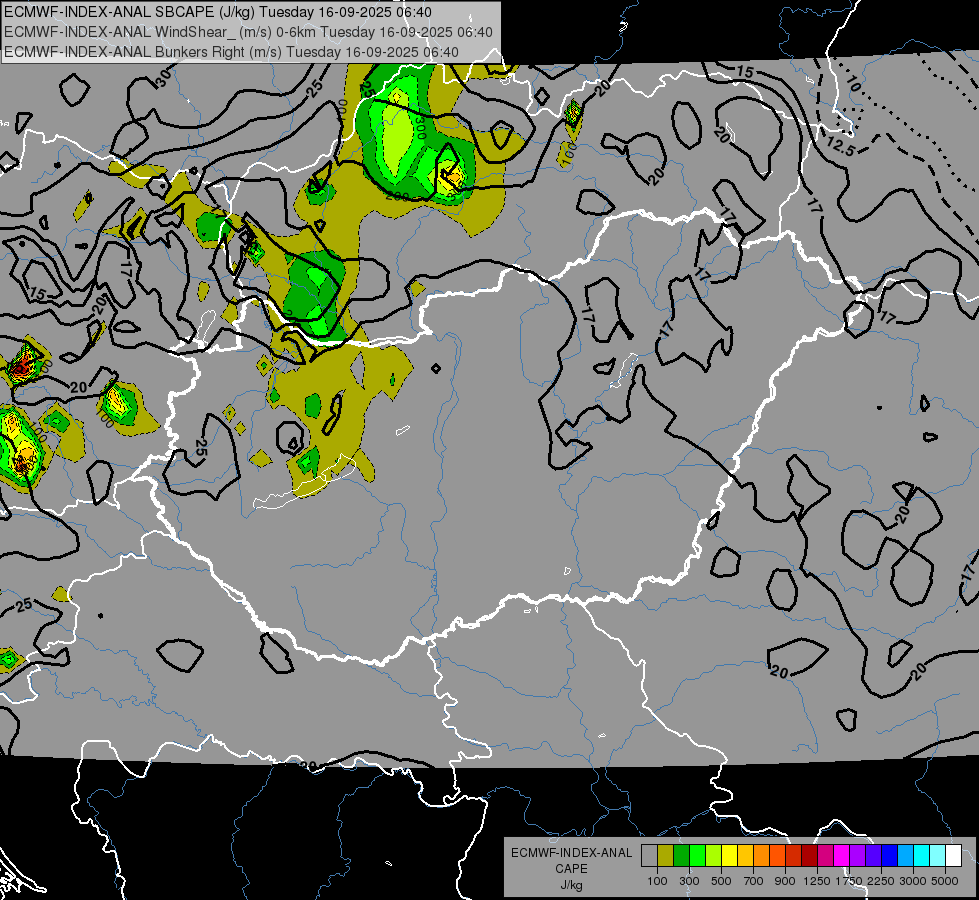
Task: Select the pure yellow legend swatch
Action: pos(729,856)
